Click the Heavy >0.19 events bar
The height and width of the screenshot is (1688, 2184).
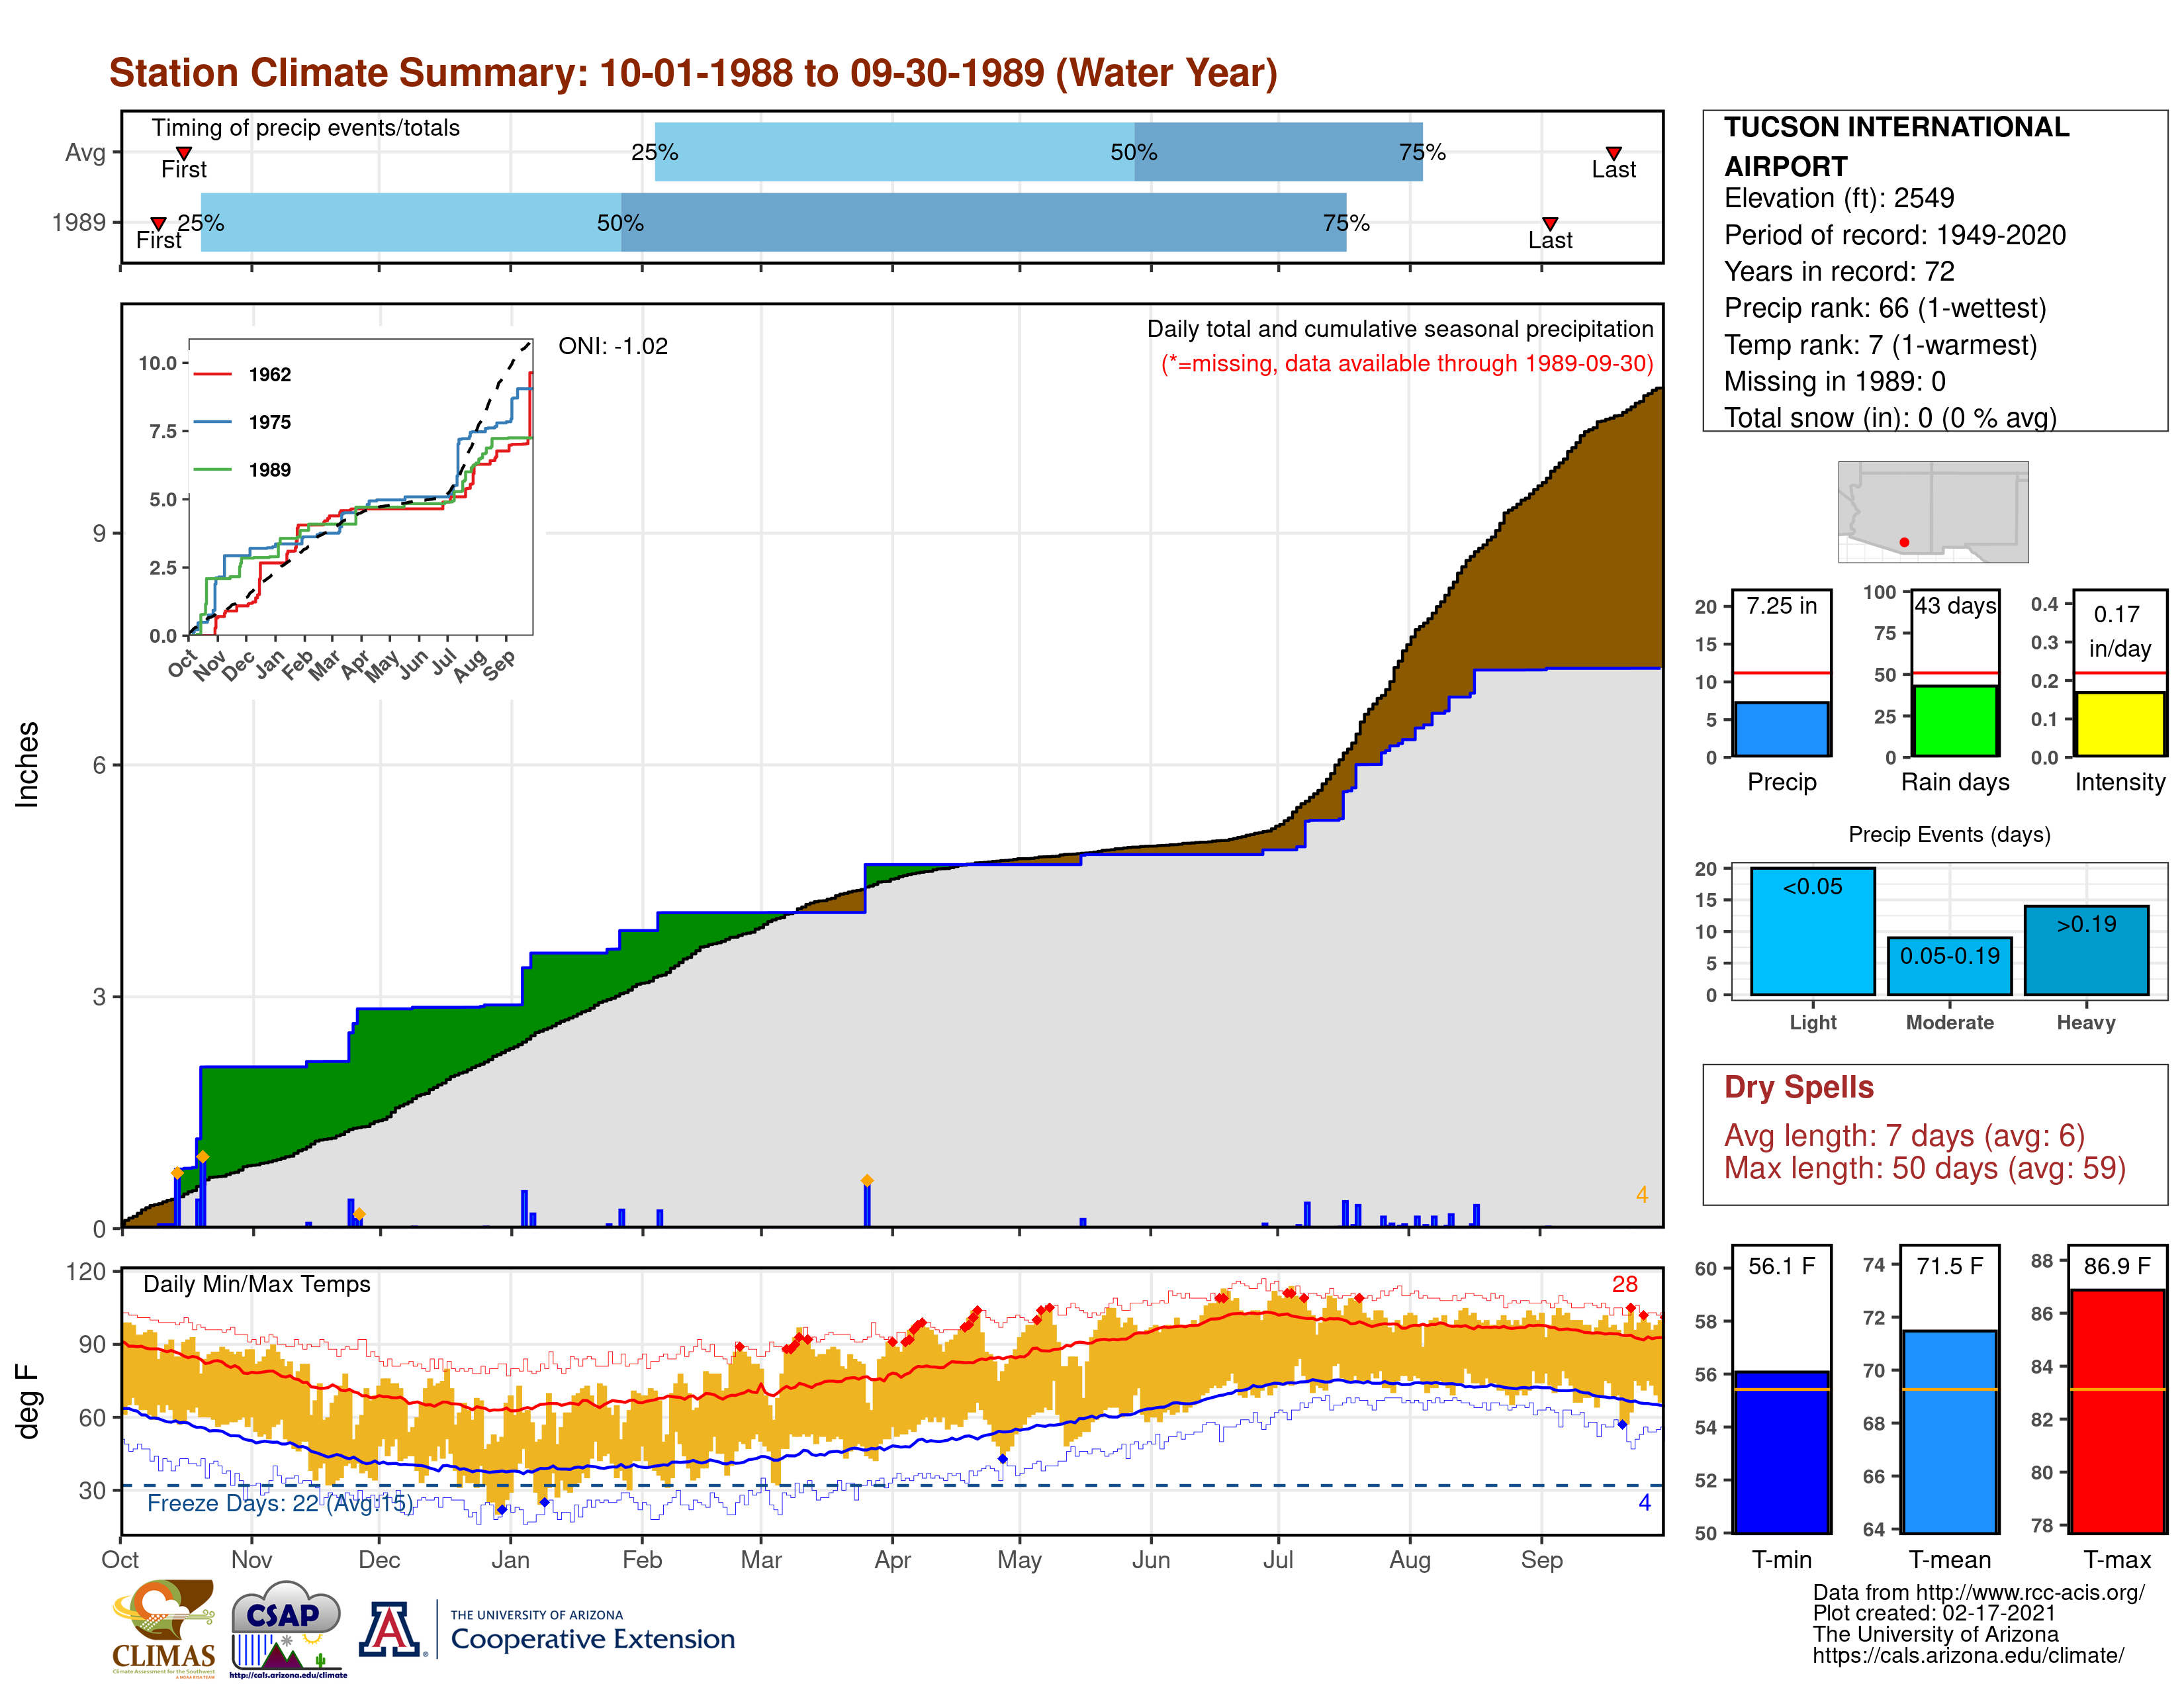coord(2086,950)
